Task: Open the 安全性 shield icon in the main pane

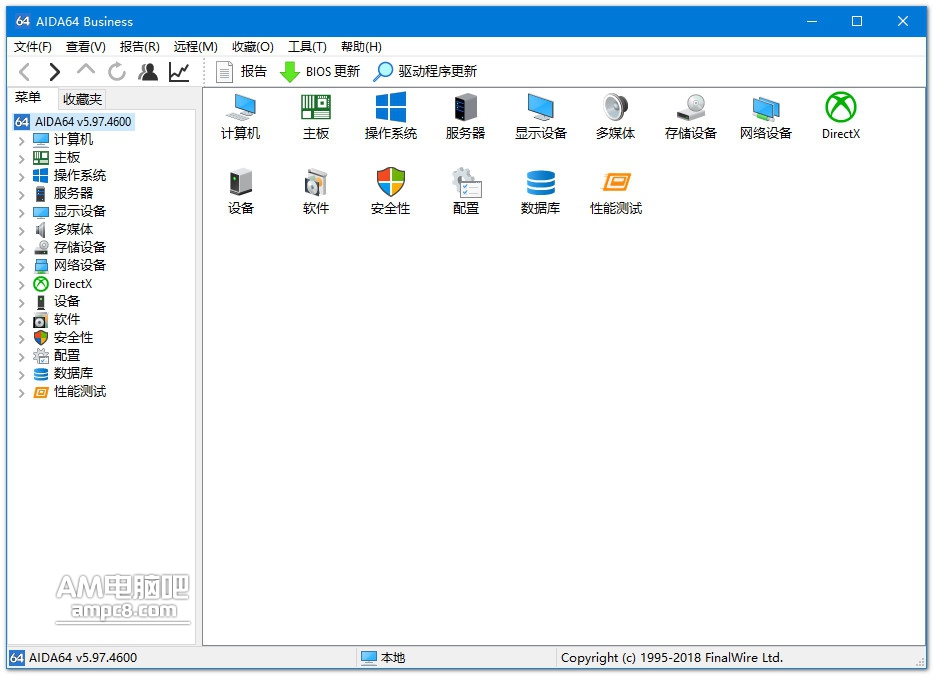Action: coord(390,192)
